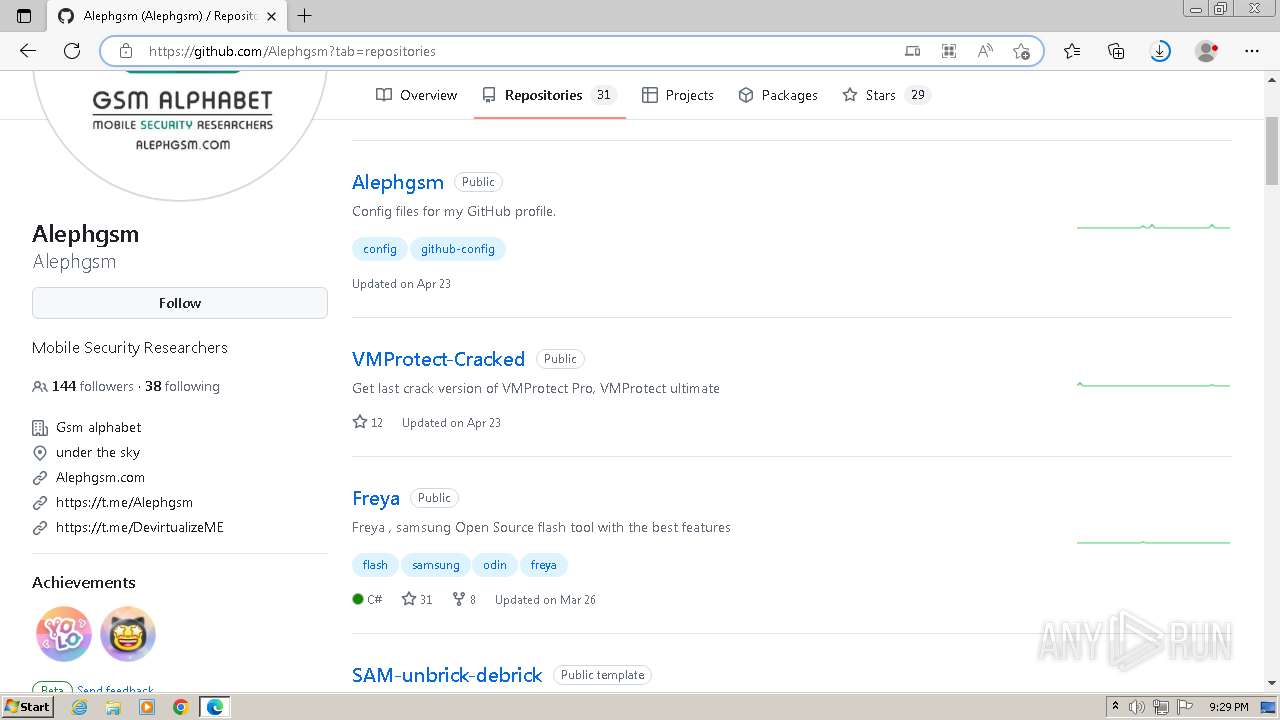Open the Packages tab
Viewport: 1280px width, 720px height.
tap(778, 95)
